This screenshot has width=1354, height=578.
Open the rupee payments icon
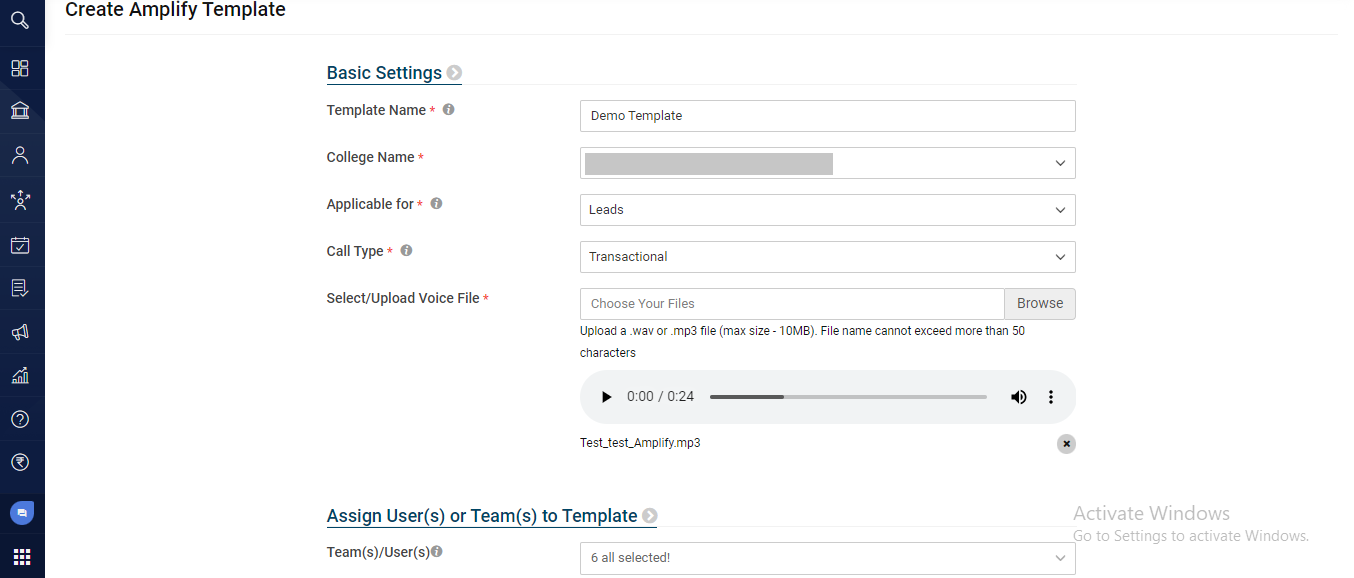click(x=20, y=462)
